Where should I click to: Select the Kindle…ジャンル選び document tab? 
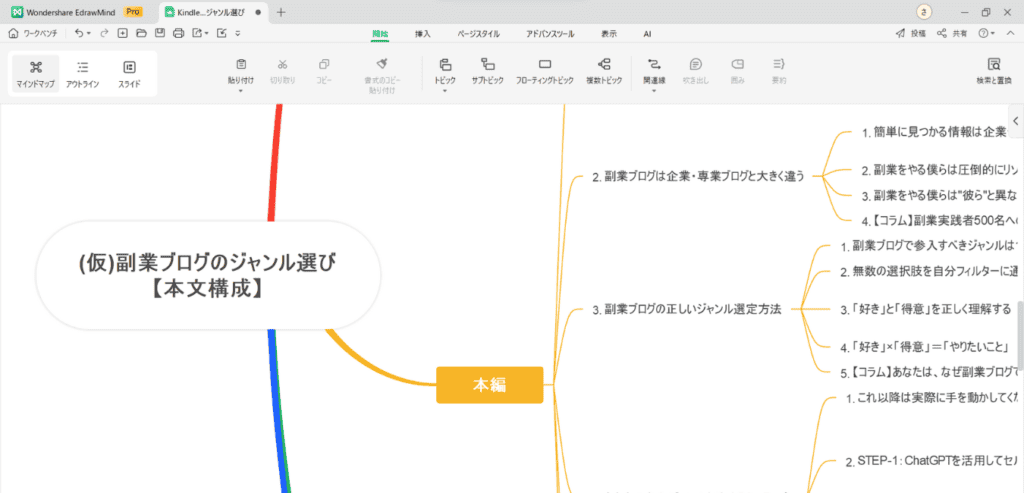coord(214,12)
